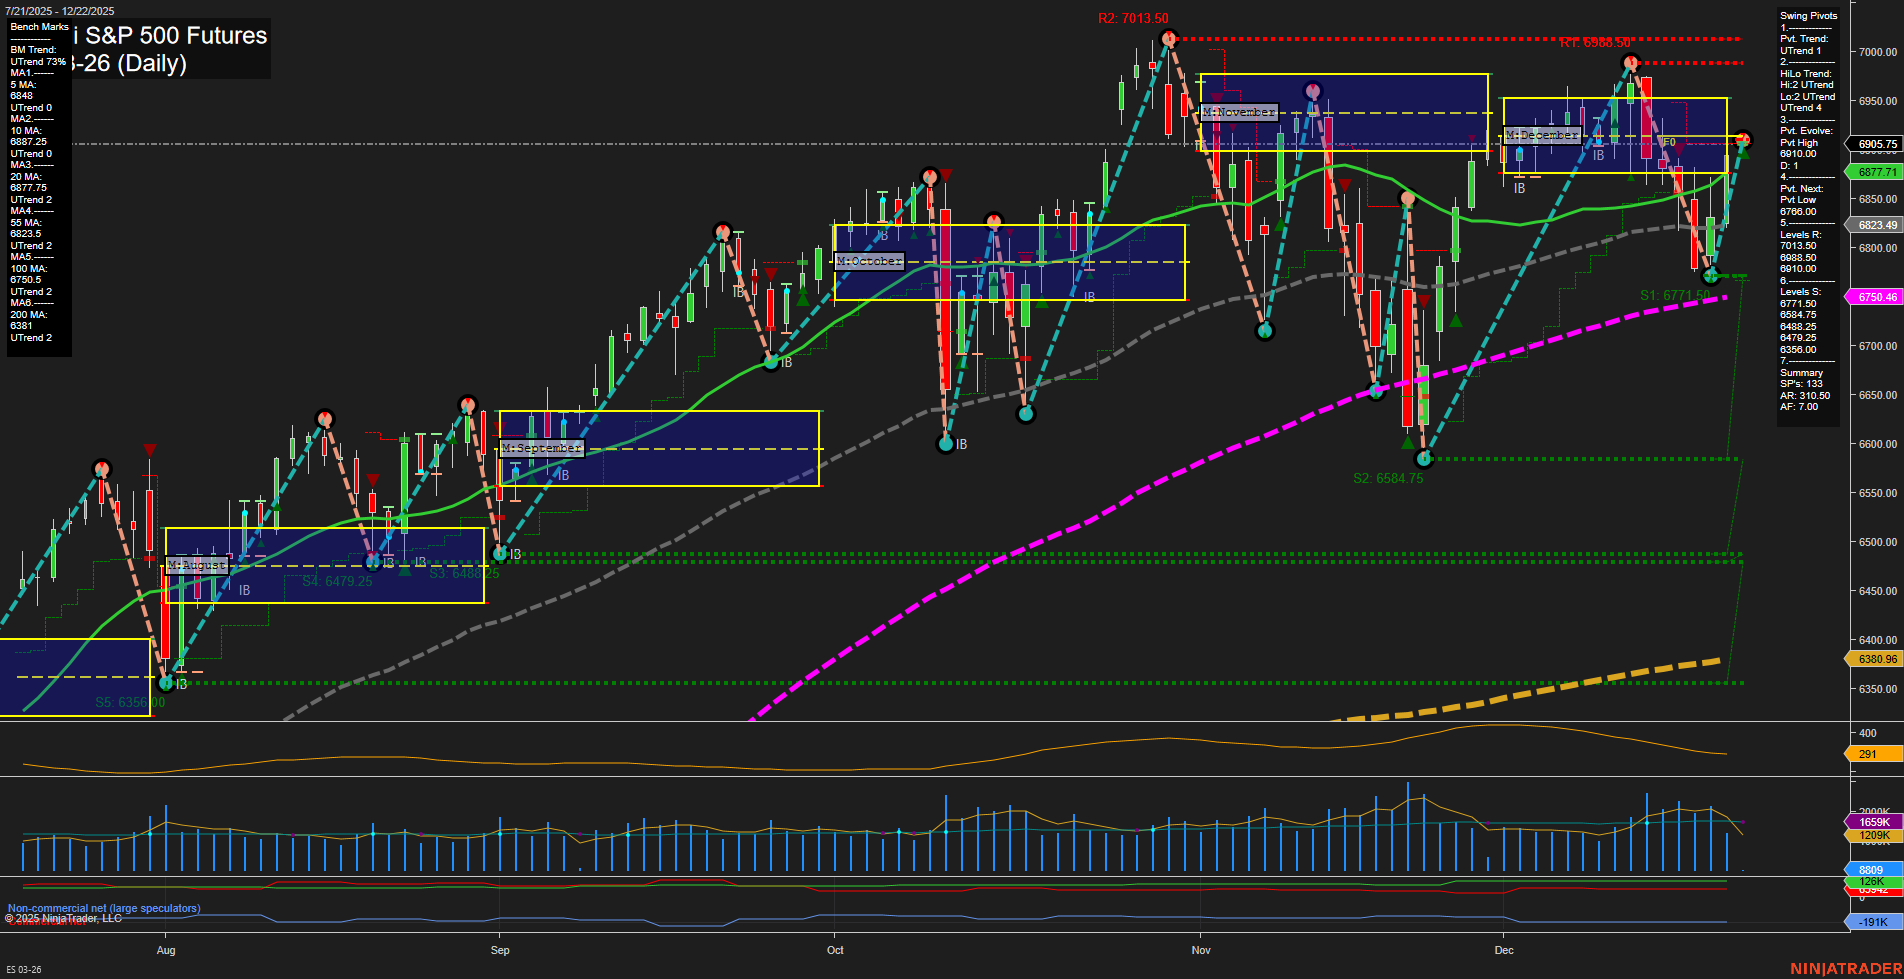Click the teal swing pivot dot at the August low
The height and width of the screenshot is (979, 1904).
coord(166,683)
